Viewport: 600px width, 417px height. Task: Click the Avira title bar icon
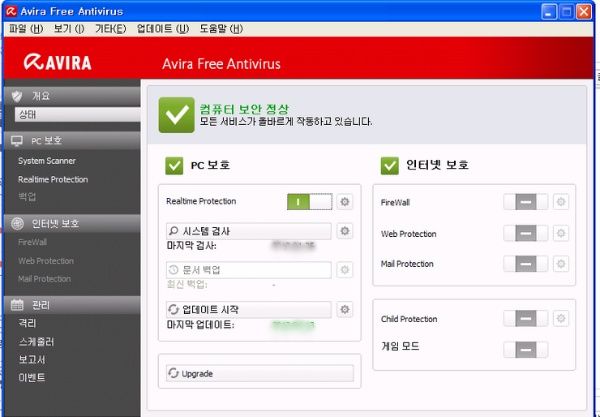(11, 11)
